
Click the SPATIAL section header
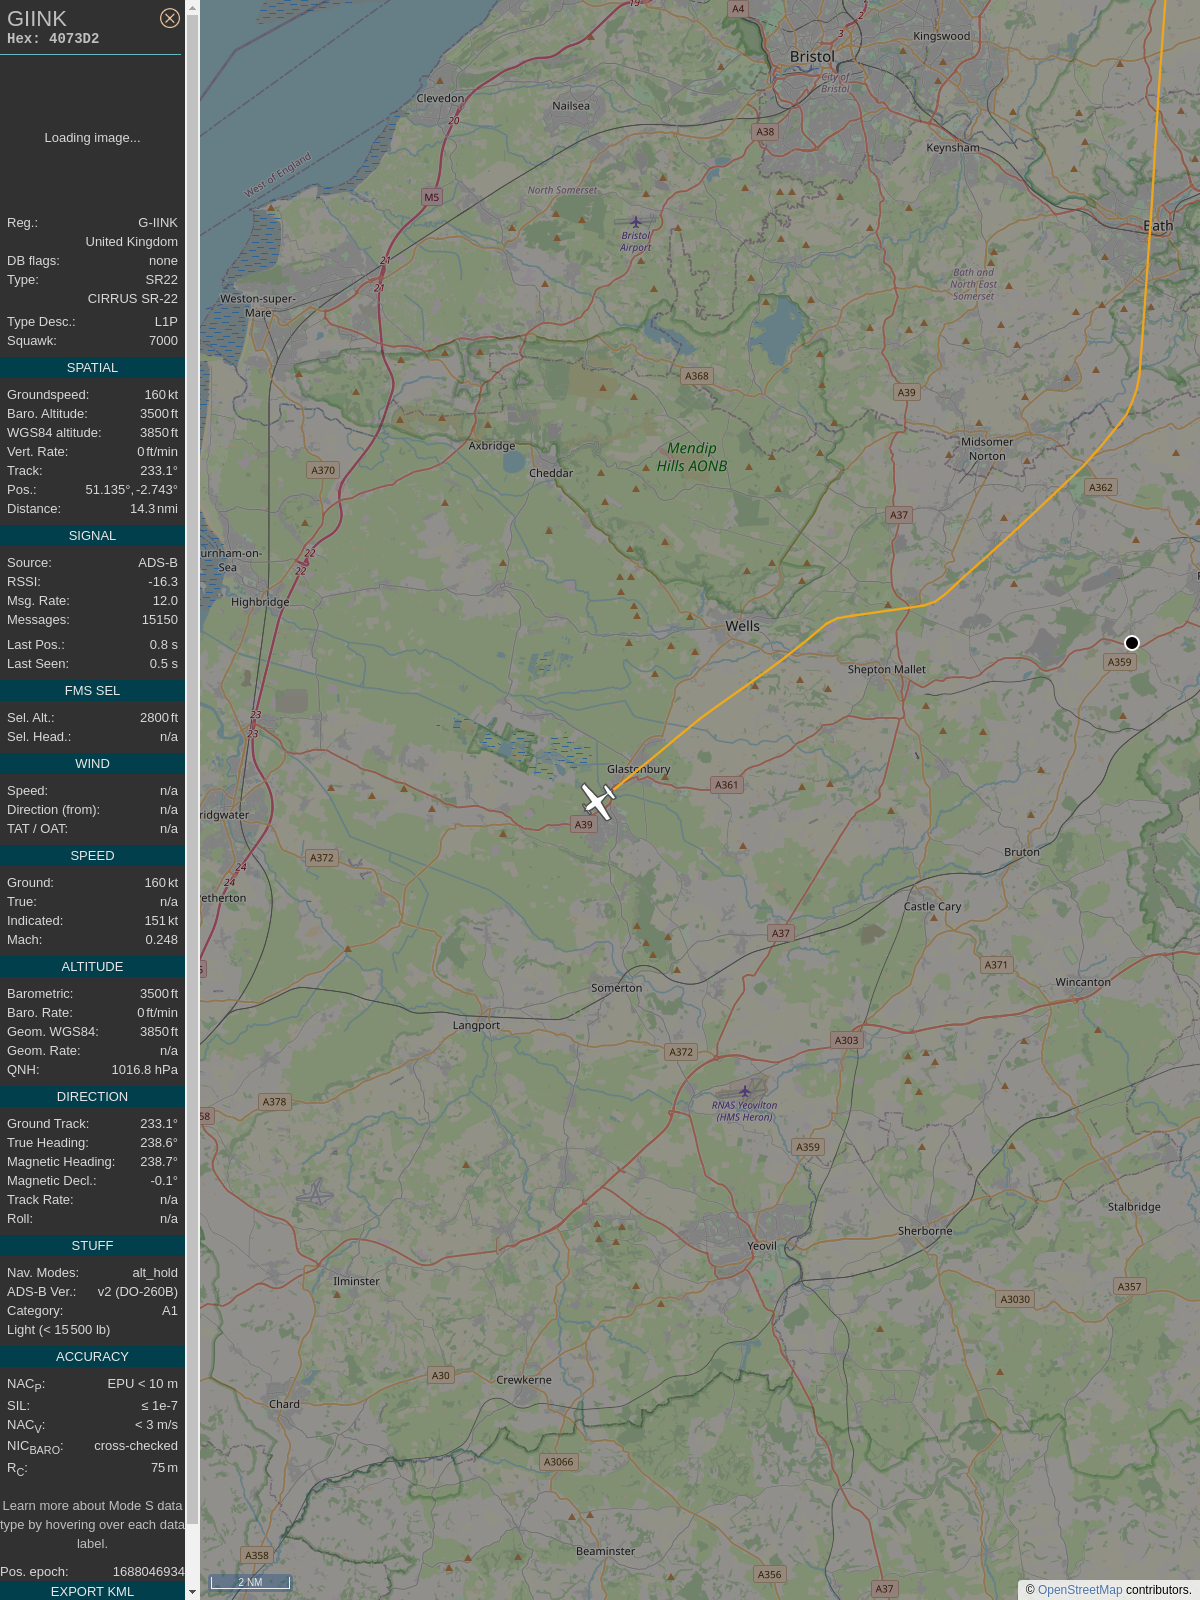pyautogui.click(x=92, y=368)
